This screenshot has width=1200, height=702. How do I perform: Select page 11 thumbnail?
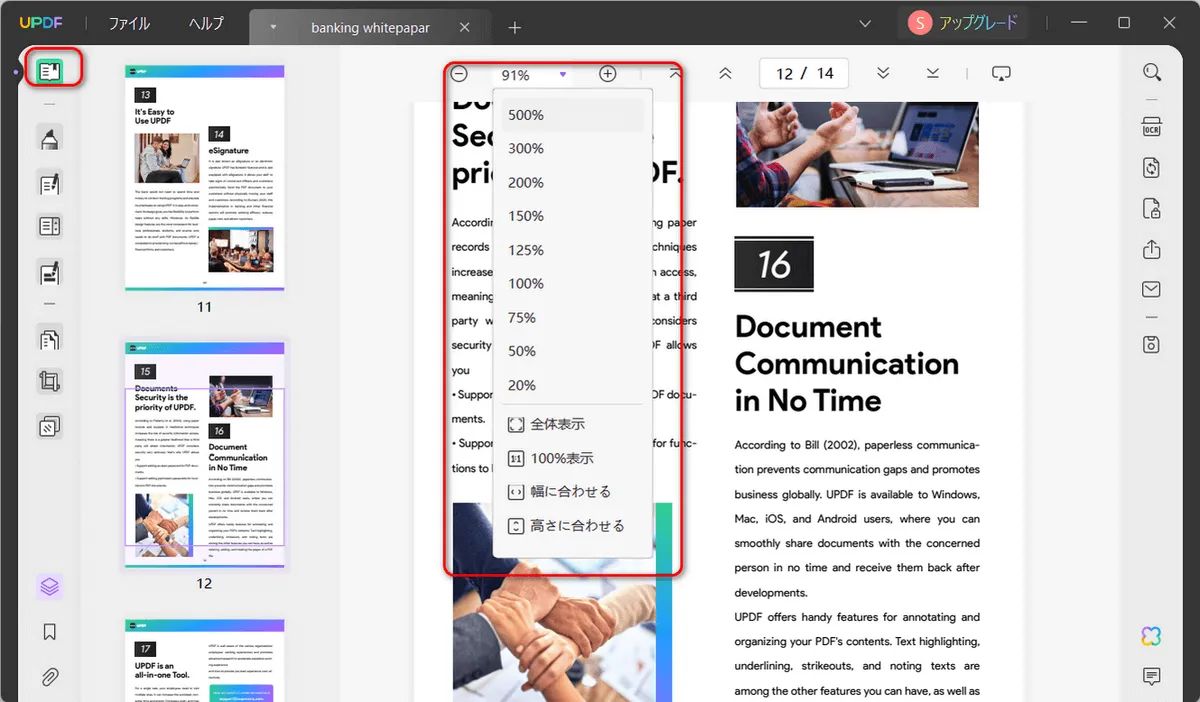tap(205, 178)
